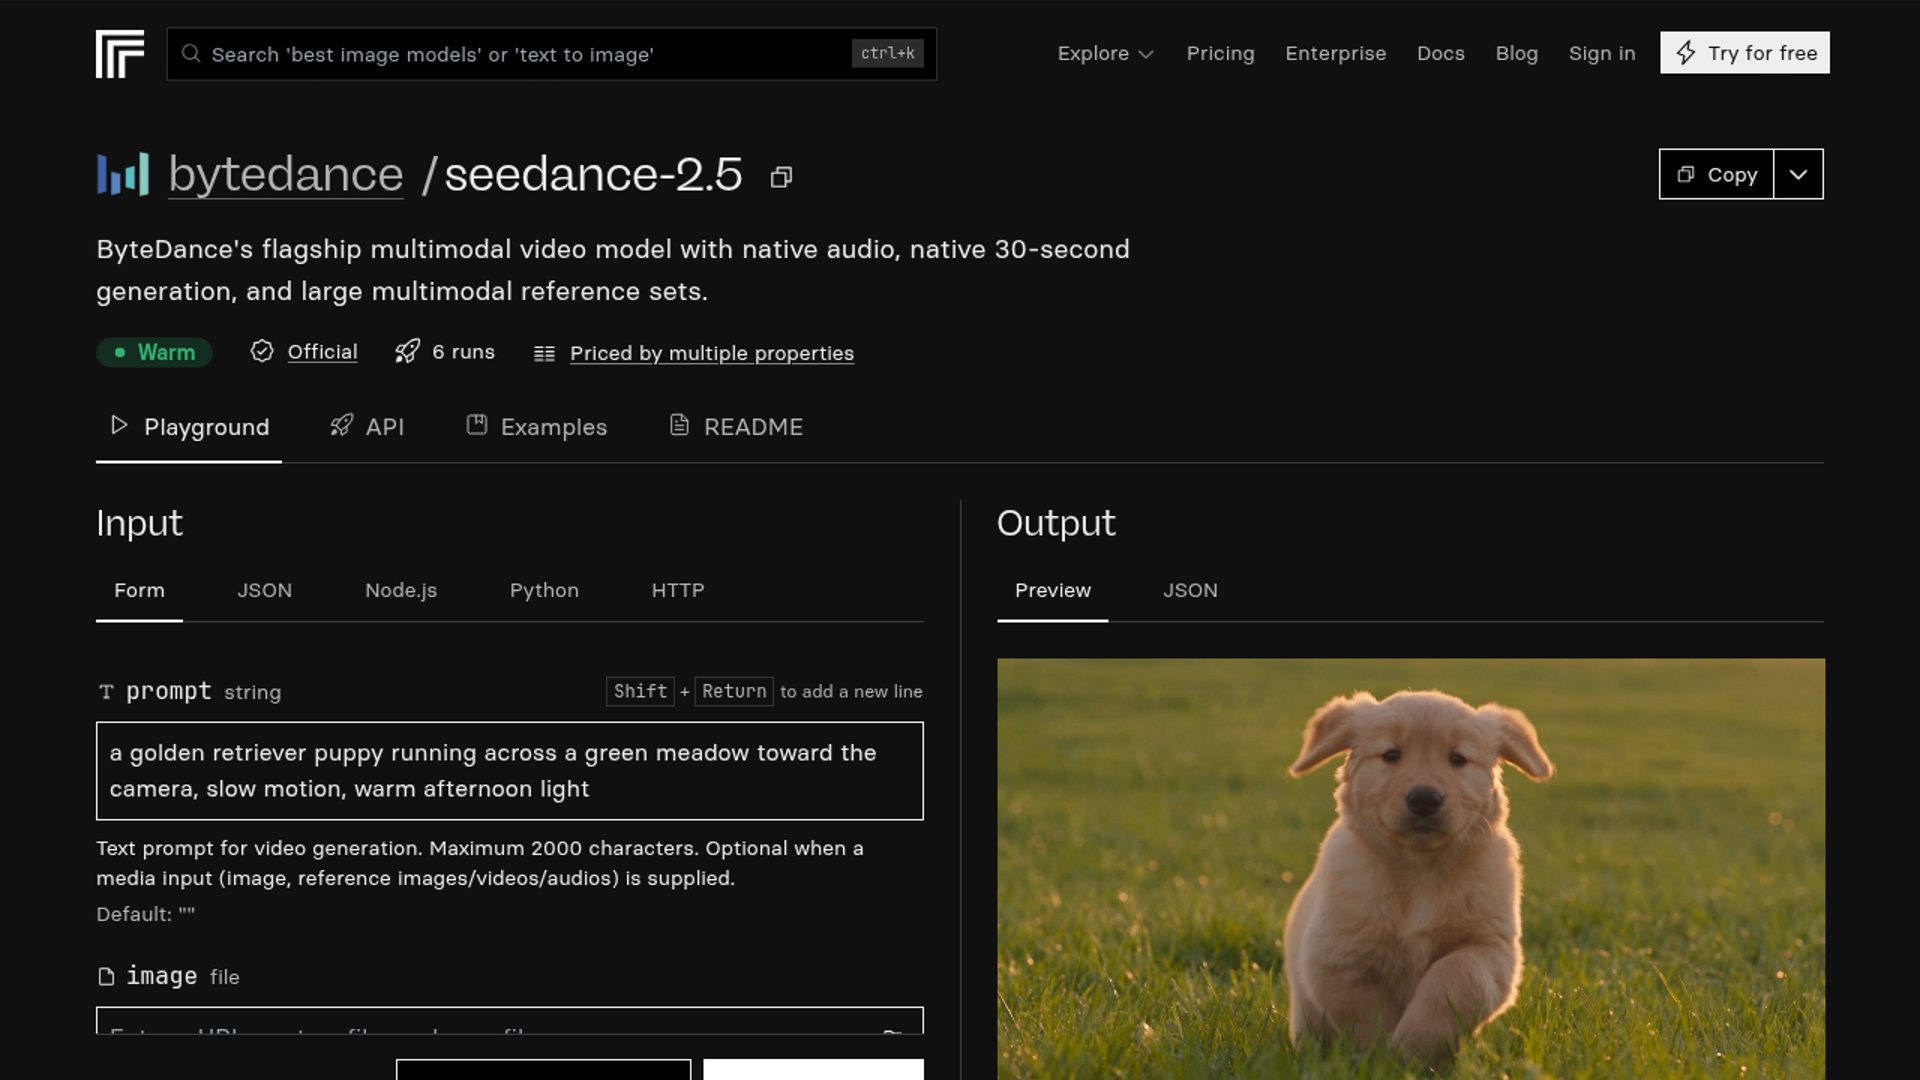Click the rocket icon beside 6 runs

coord(407,351)
